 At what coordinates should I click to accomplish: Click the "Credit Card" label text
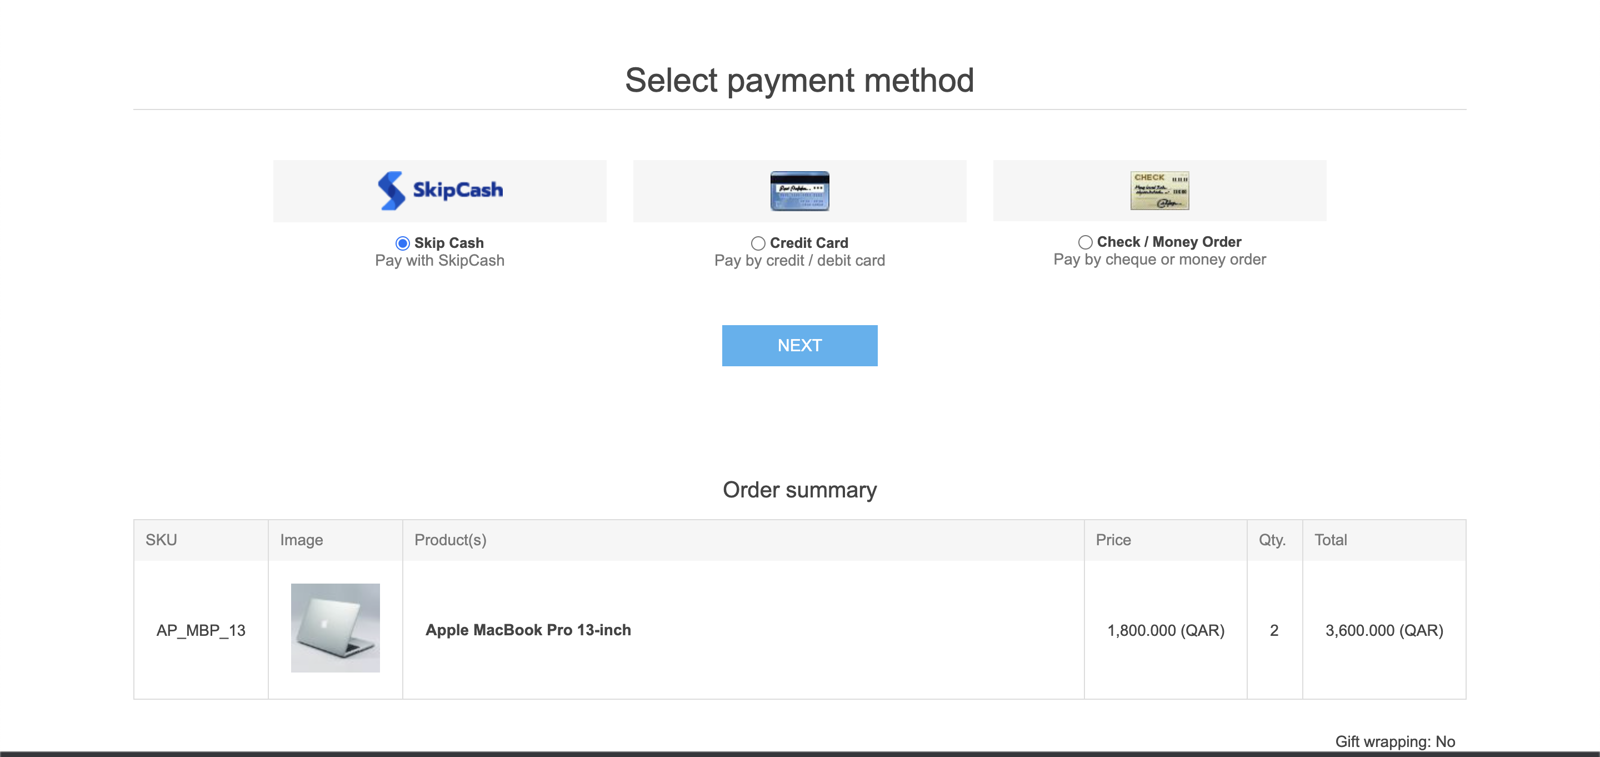click(x=809, y=243)
